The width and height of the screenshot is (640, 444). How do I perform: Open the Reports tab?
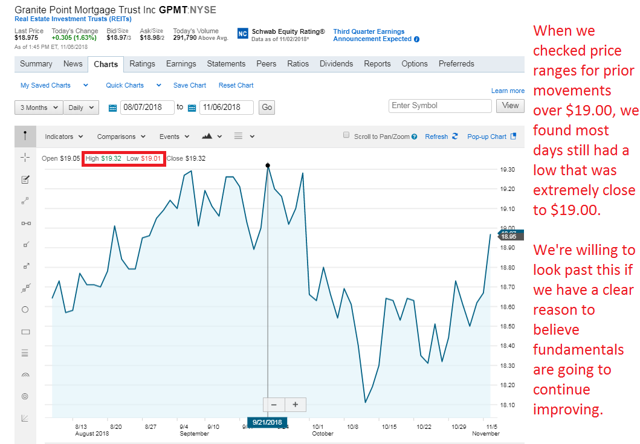click(377, 64)
